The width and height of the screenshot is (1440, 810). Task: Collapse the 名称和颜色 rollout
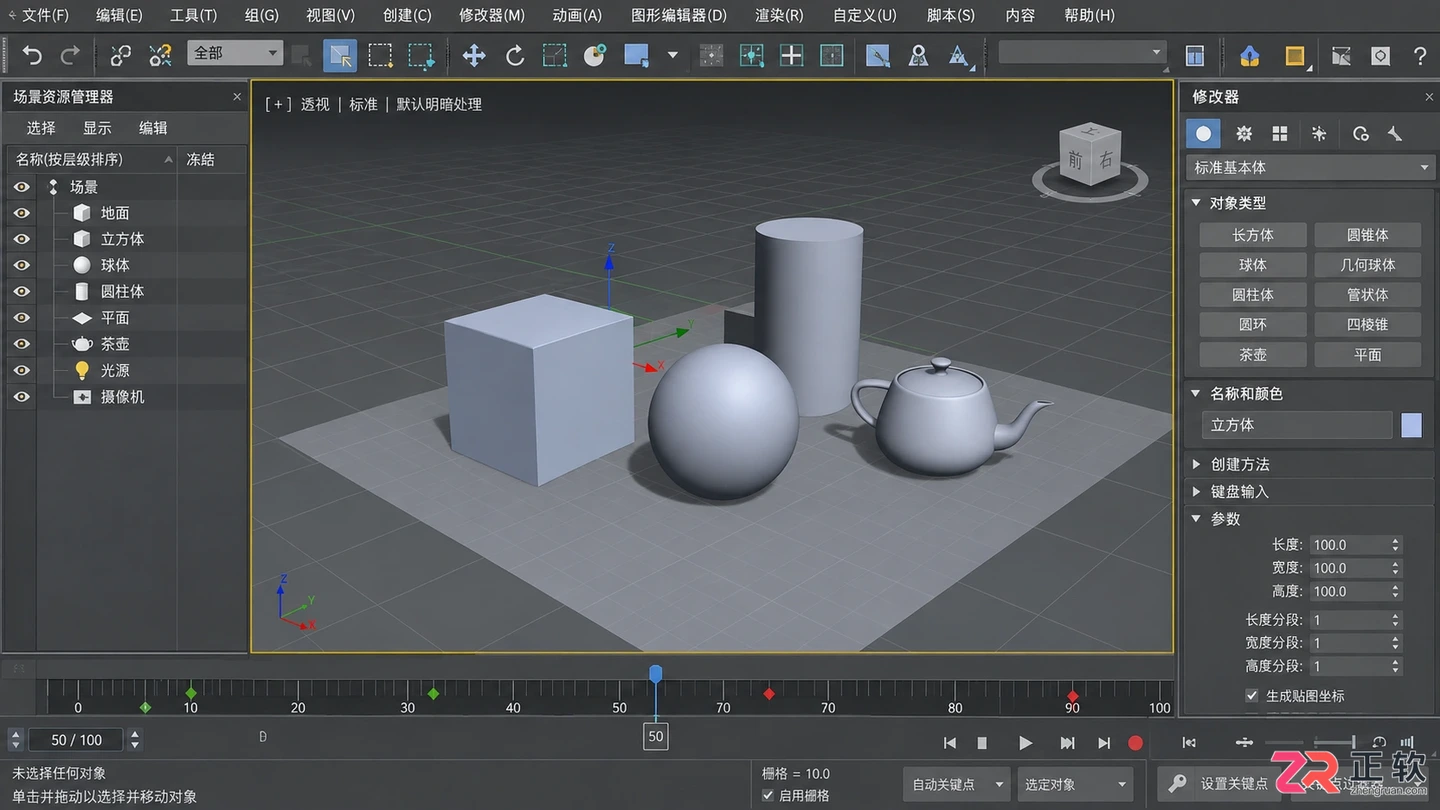coord(1196,394)
